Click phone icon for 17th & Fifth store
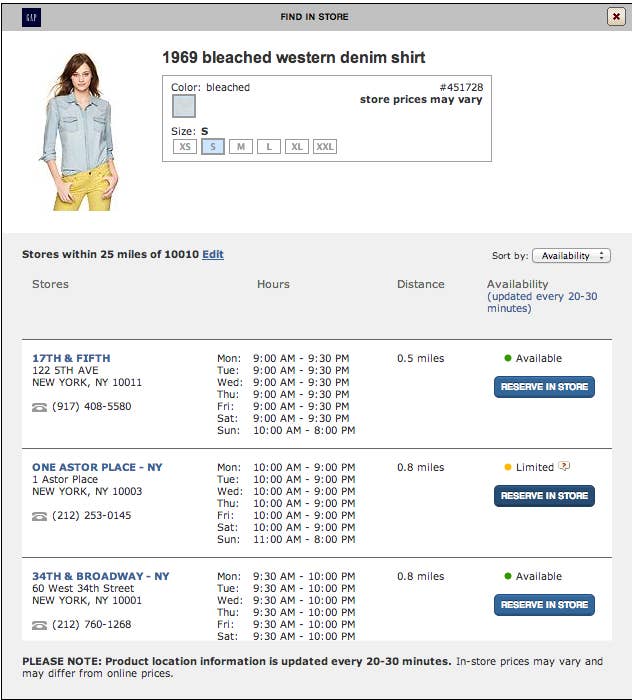Screen dimensions: 632x700 (x=39, y=407)
